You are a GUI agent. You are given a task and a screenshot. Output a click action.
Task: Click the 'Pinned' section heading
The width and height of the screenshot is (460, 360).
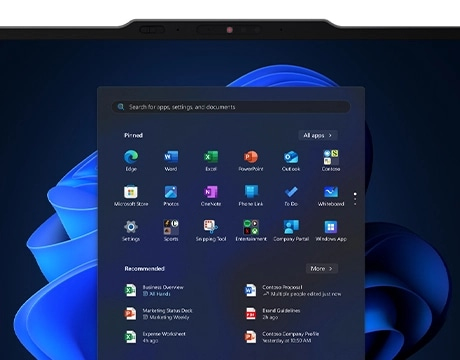click(x=133, y=135)
